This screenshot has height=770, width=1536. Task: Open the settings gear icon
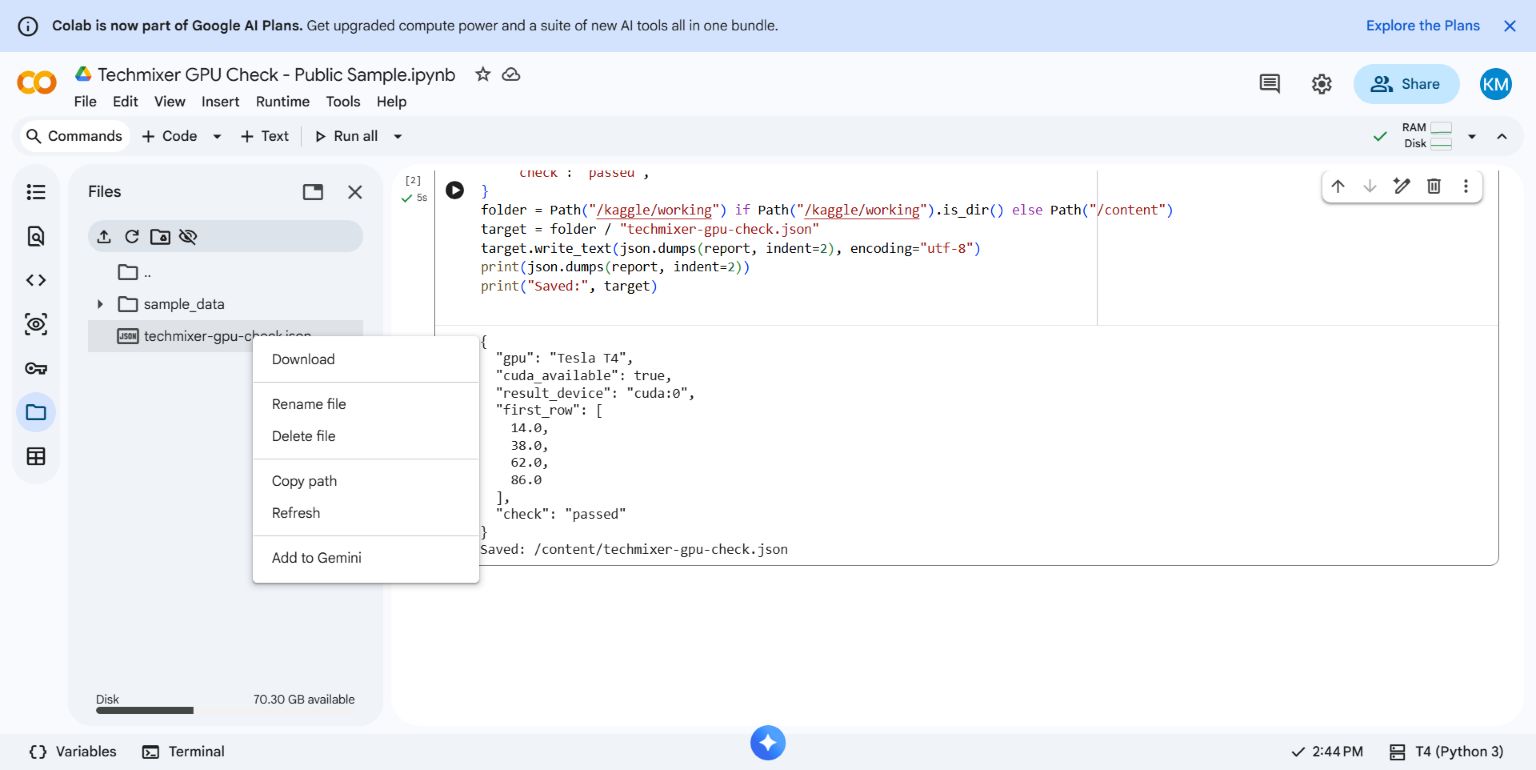[x=1322, y=84]
